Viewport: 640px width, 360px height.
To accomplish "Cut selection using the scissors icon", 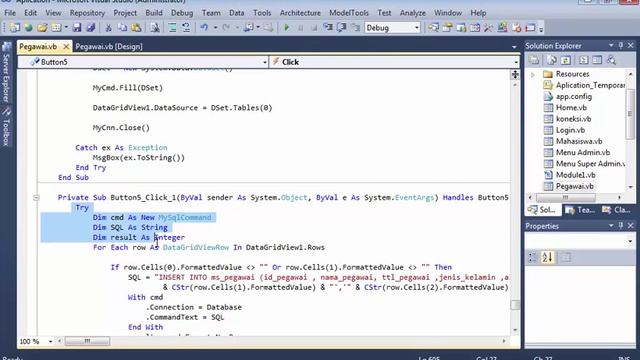I will (x=109, y=28).
